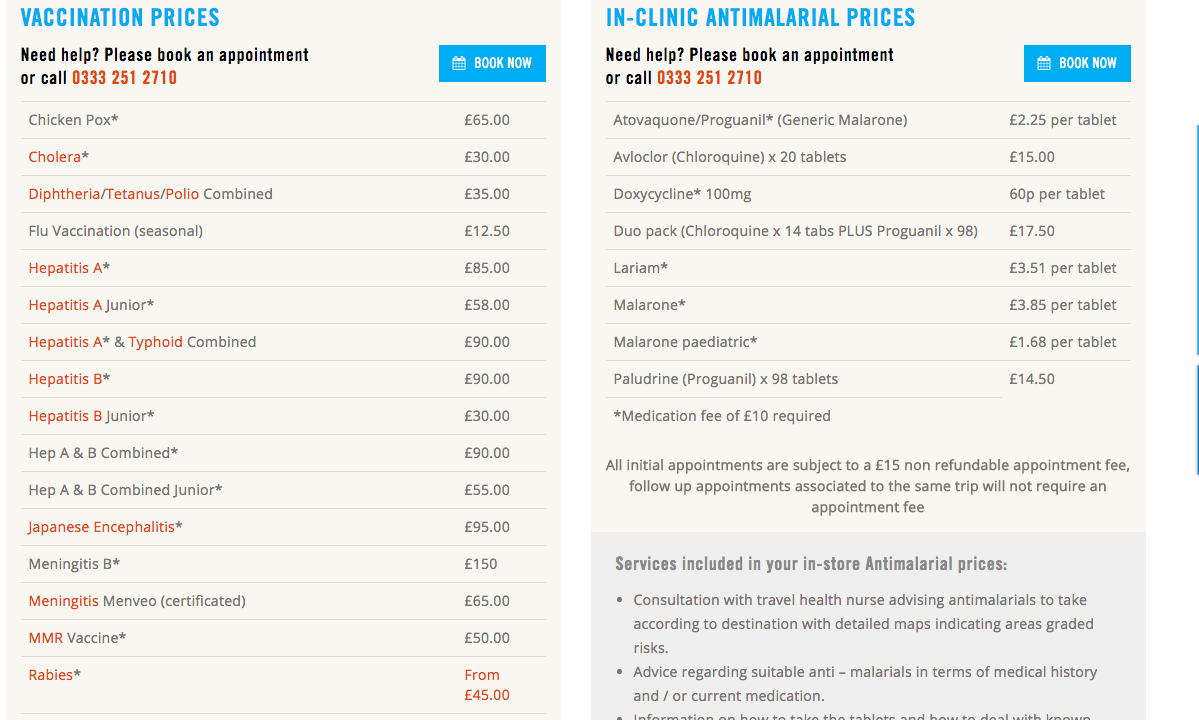The height and width of the screenshot is (720, 1199).
Task: Follow the Tetanus link
Action: coord(133,194)
